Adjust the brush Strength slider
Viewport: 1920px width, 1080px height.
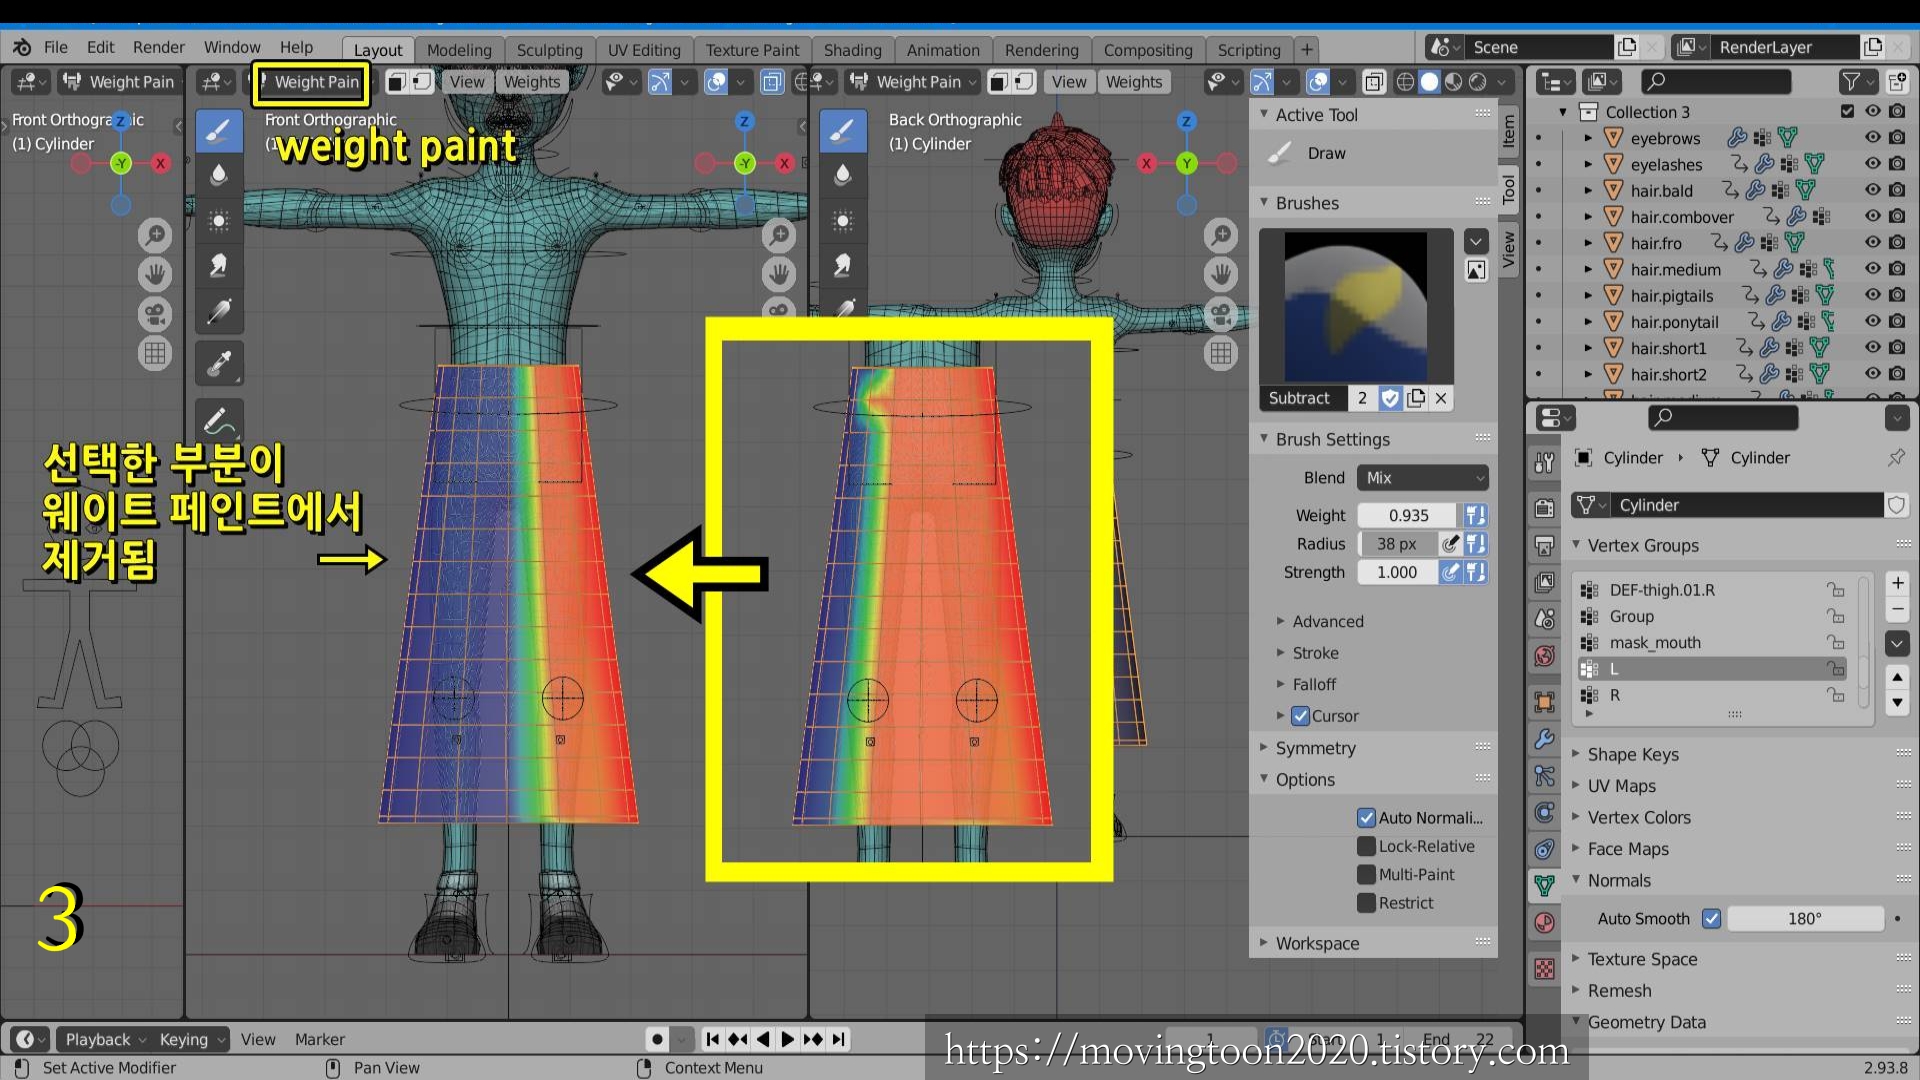[x=1397, y=572]
